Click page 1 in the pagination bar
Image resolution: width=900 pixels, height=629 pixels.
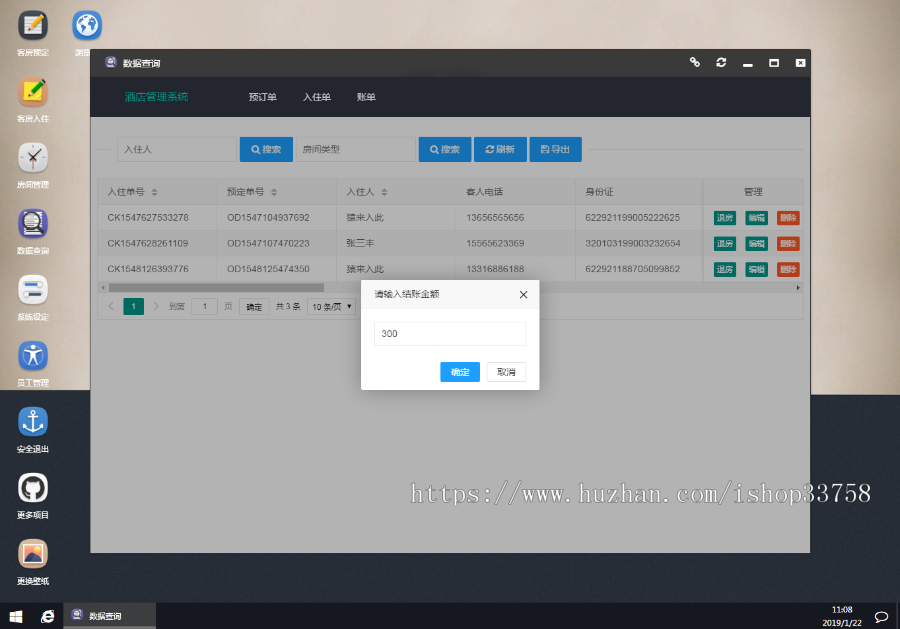[133, 306]
